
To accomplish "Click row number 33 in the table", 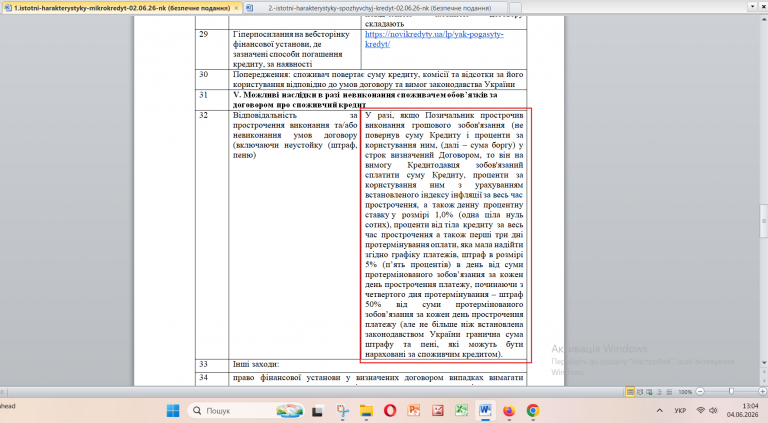I will [x=204, y=364].
